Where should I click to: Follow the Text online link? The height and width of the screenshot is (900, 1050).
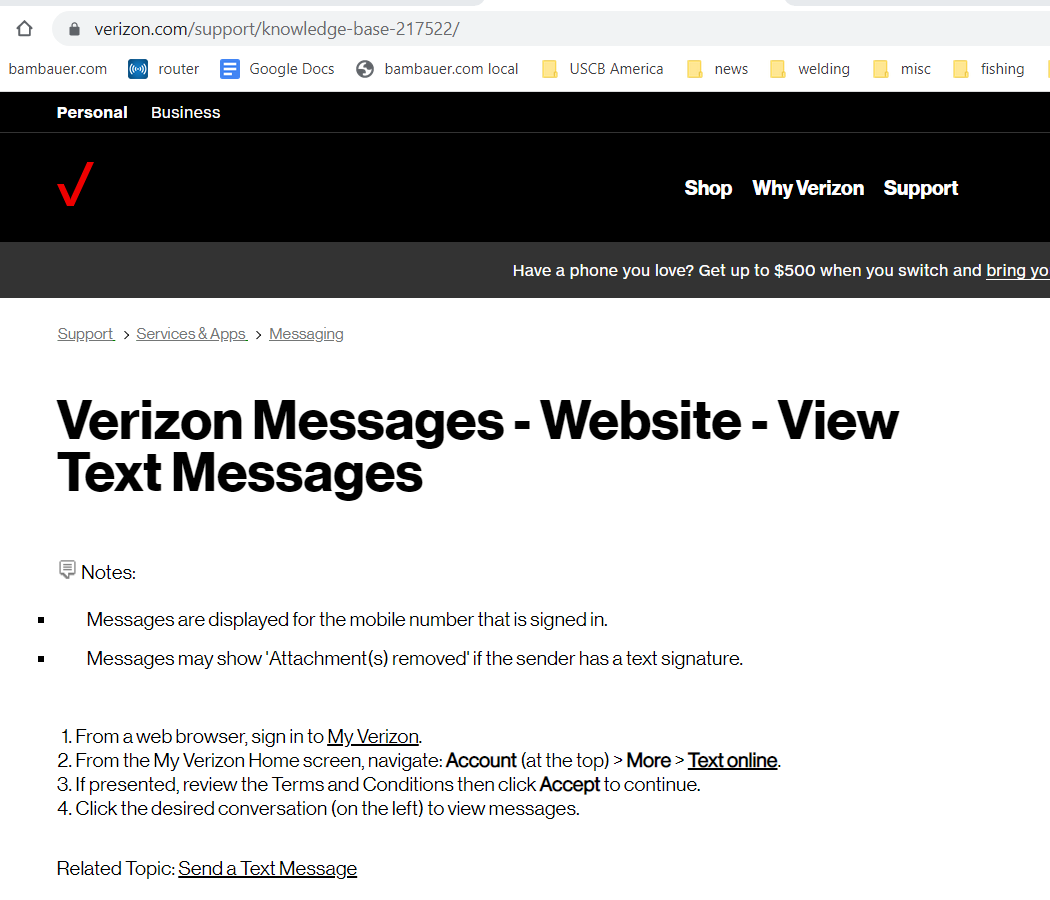(732, 761)
